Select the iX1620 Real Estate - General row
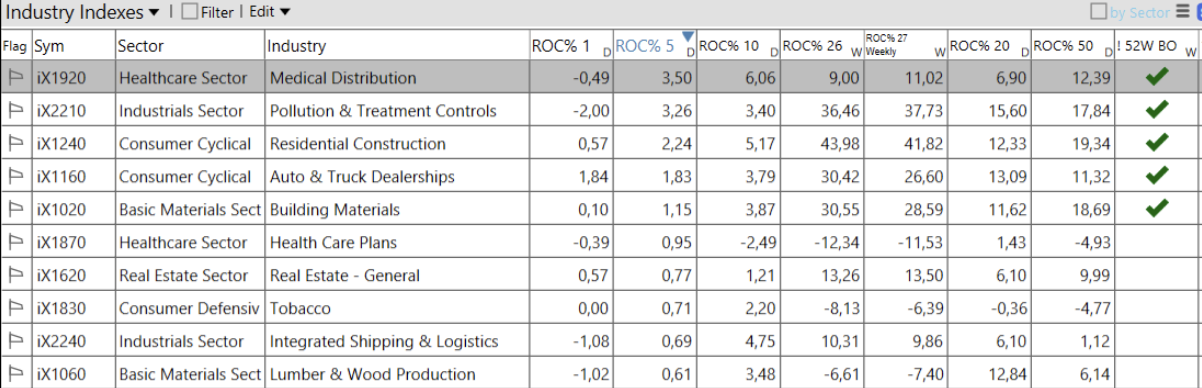 pos(601,276)
